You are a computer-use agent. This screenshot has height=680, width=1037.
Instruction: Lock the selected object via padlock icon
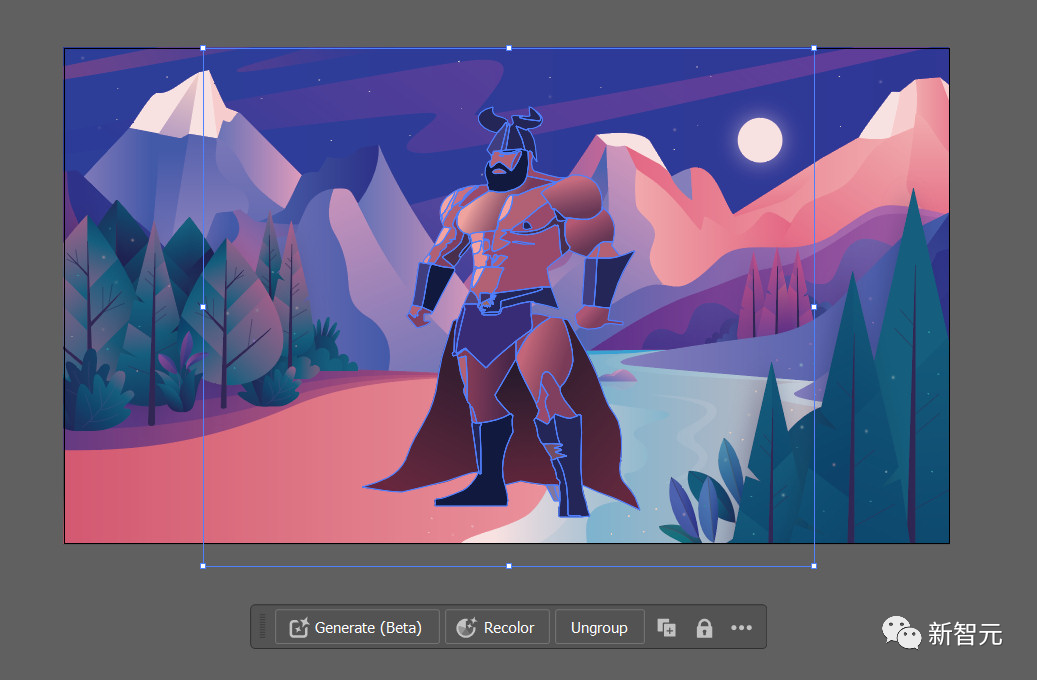pos(704,628)
